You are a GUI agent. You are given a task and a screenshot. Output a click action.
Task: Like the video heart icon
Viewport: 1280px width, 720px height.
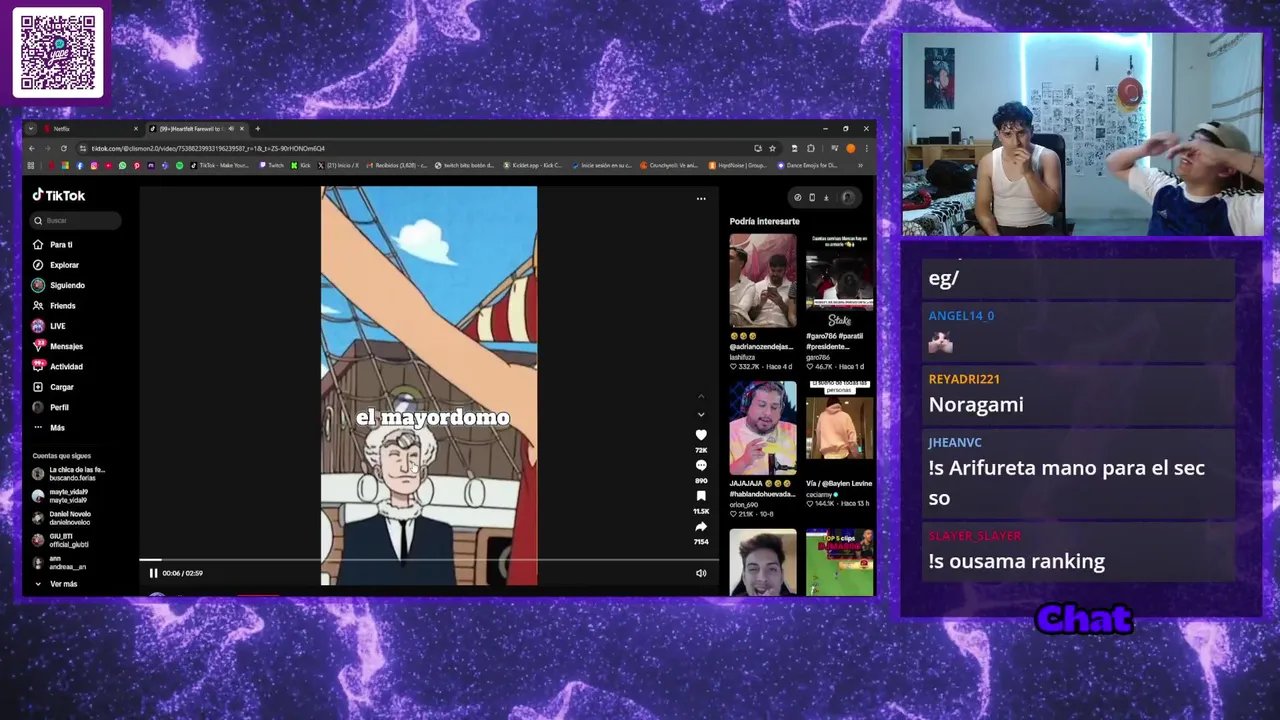[x=701, y=435]
